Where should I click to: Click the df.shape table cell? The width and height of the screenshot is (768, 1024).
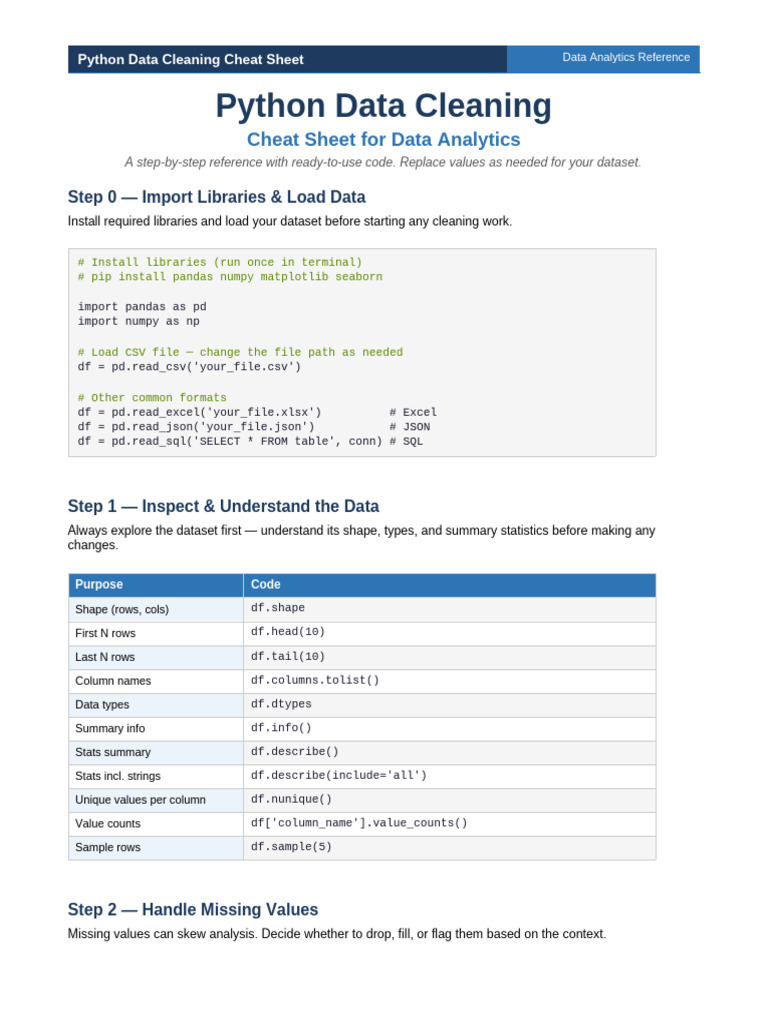tap(449, 609)
